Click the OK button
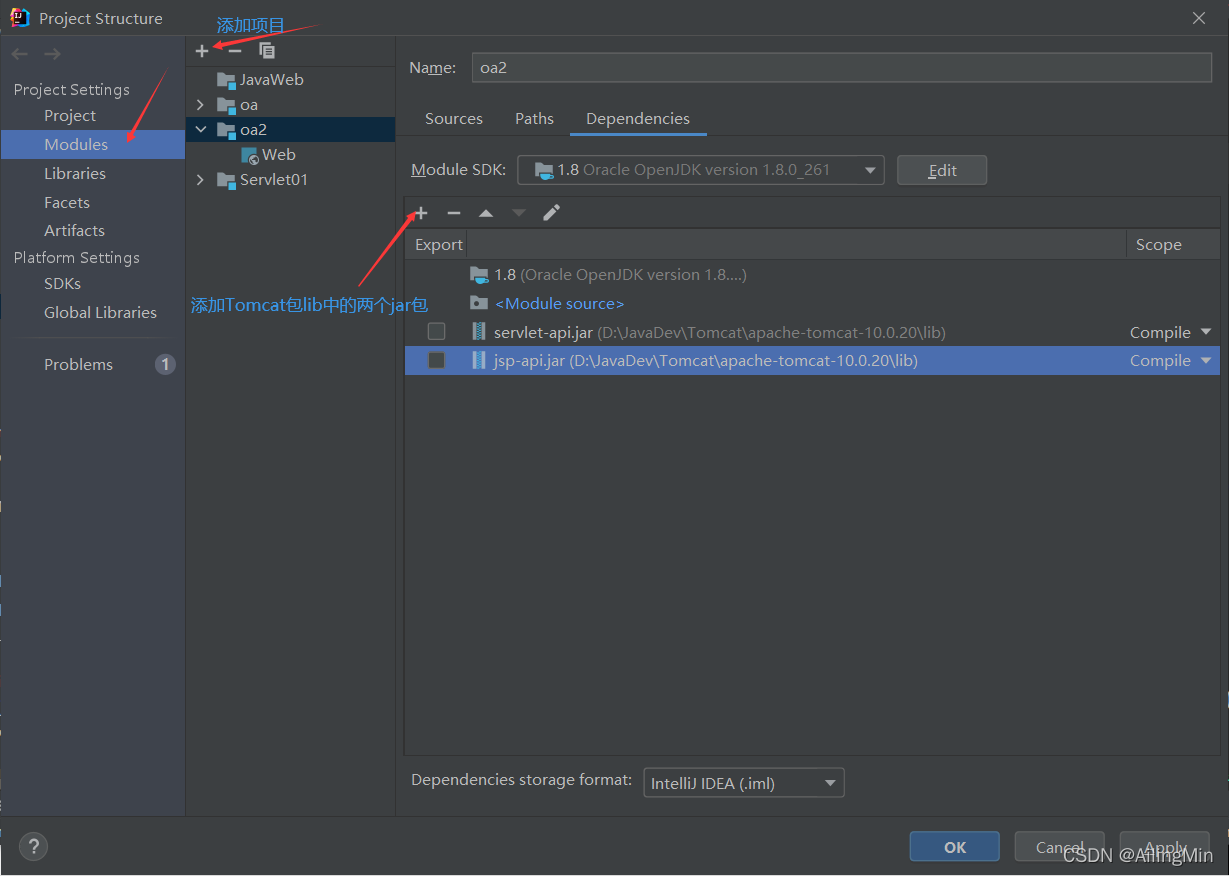Image resolution: width=1229 pixels, height=876 pixels. pyautogui.click(x=955, y=847)
